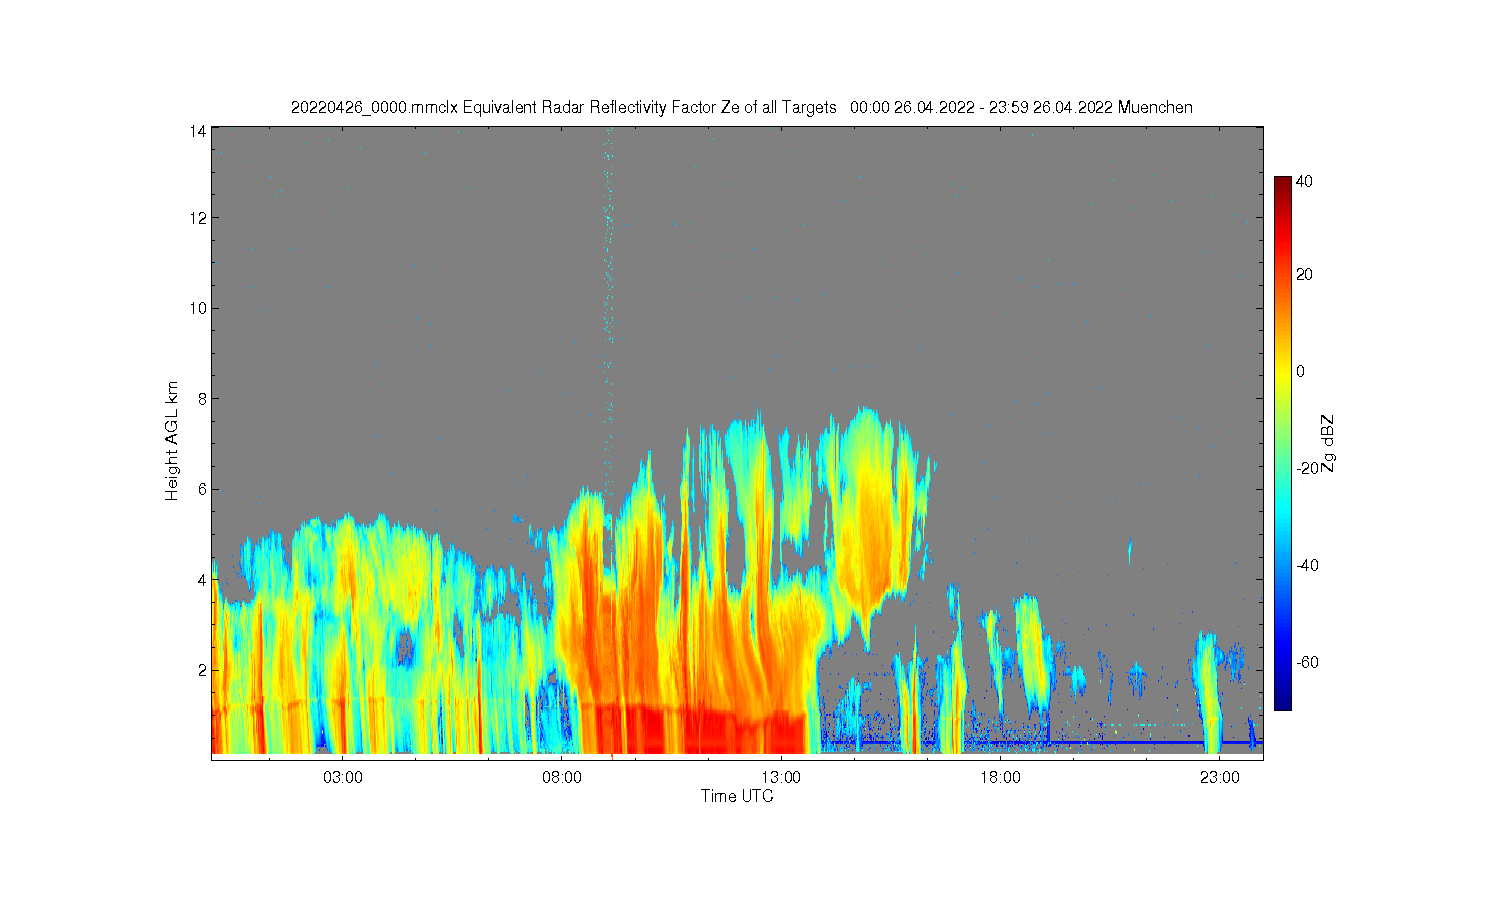The height and width of the screenshot is (900, 1500).
Task: Click the '12' height tick label
Action: pos(199,217)
